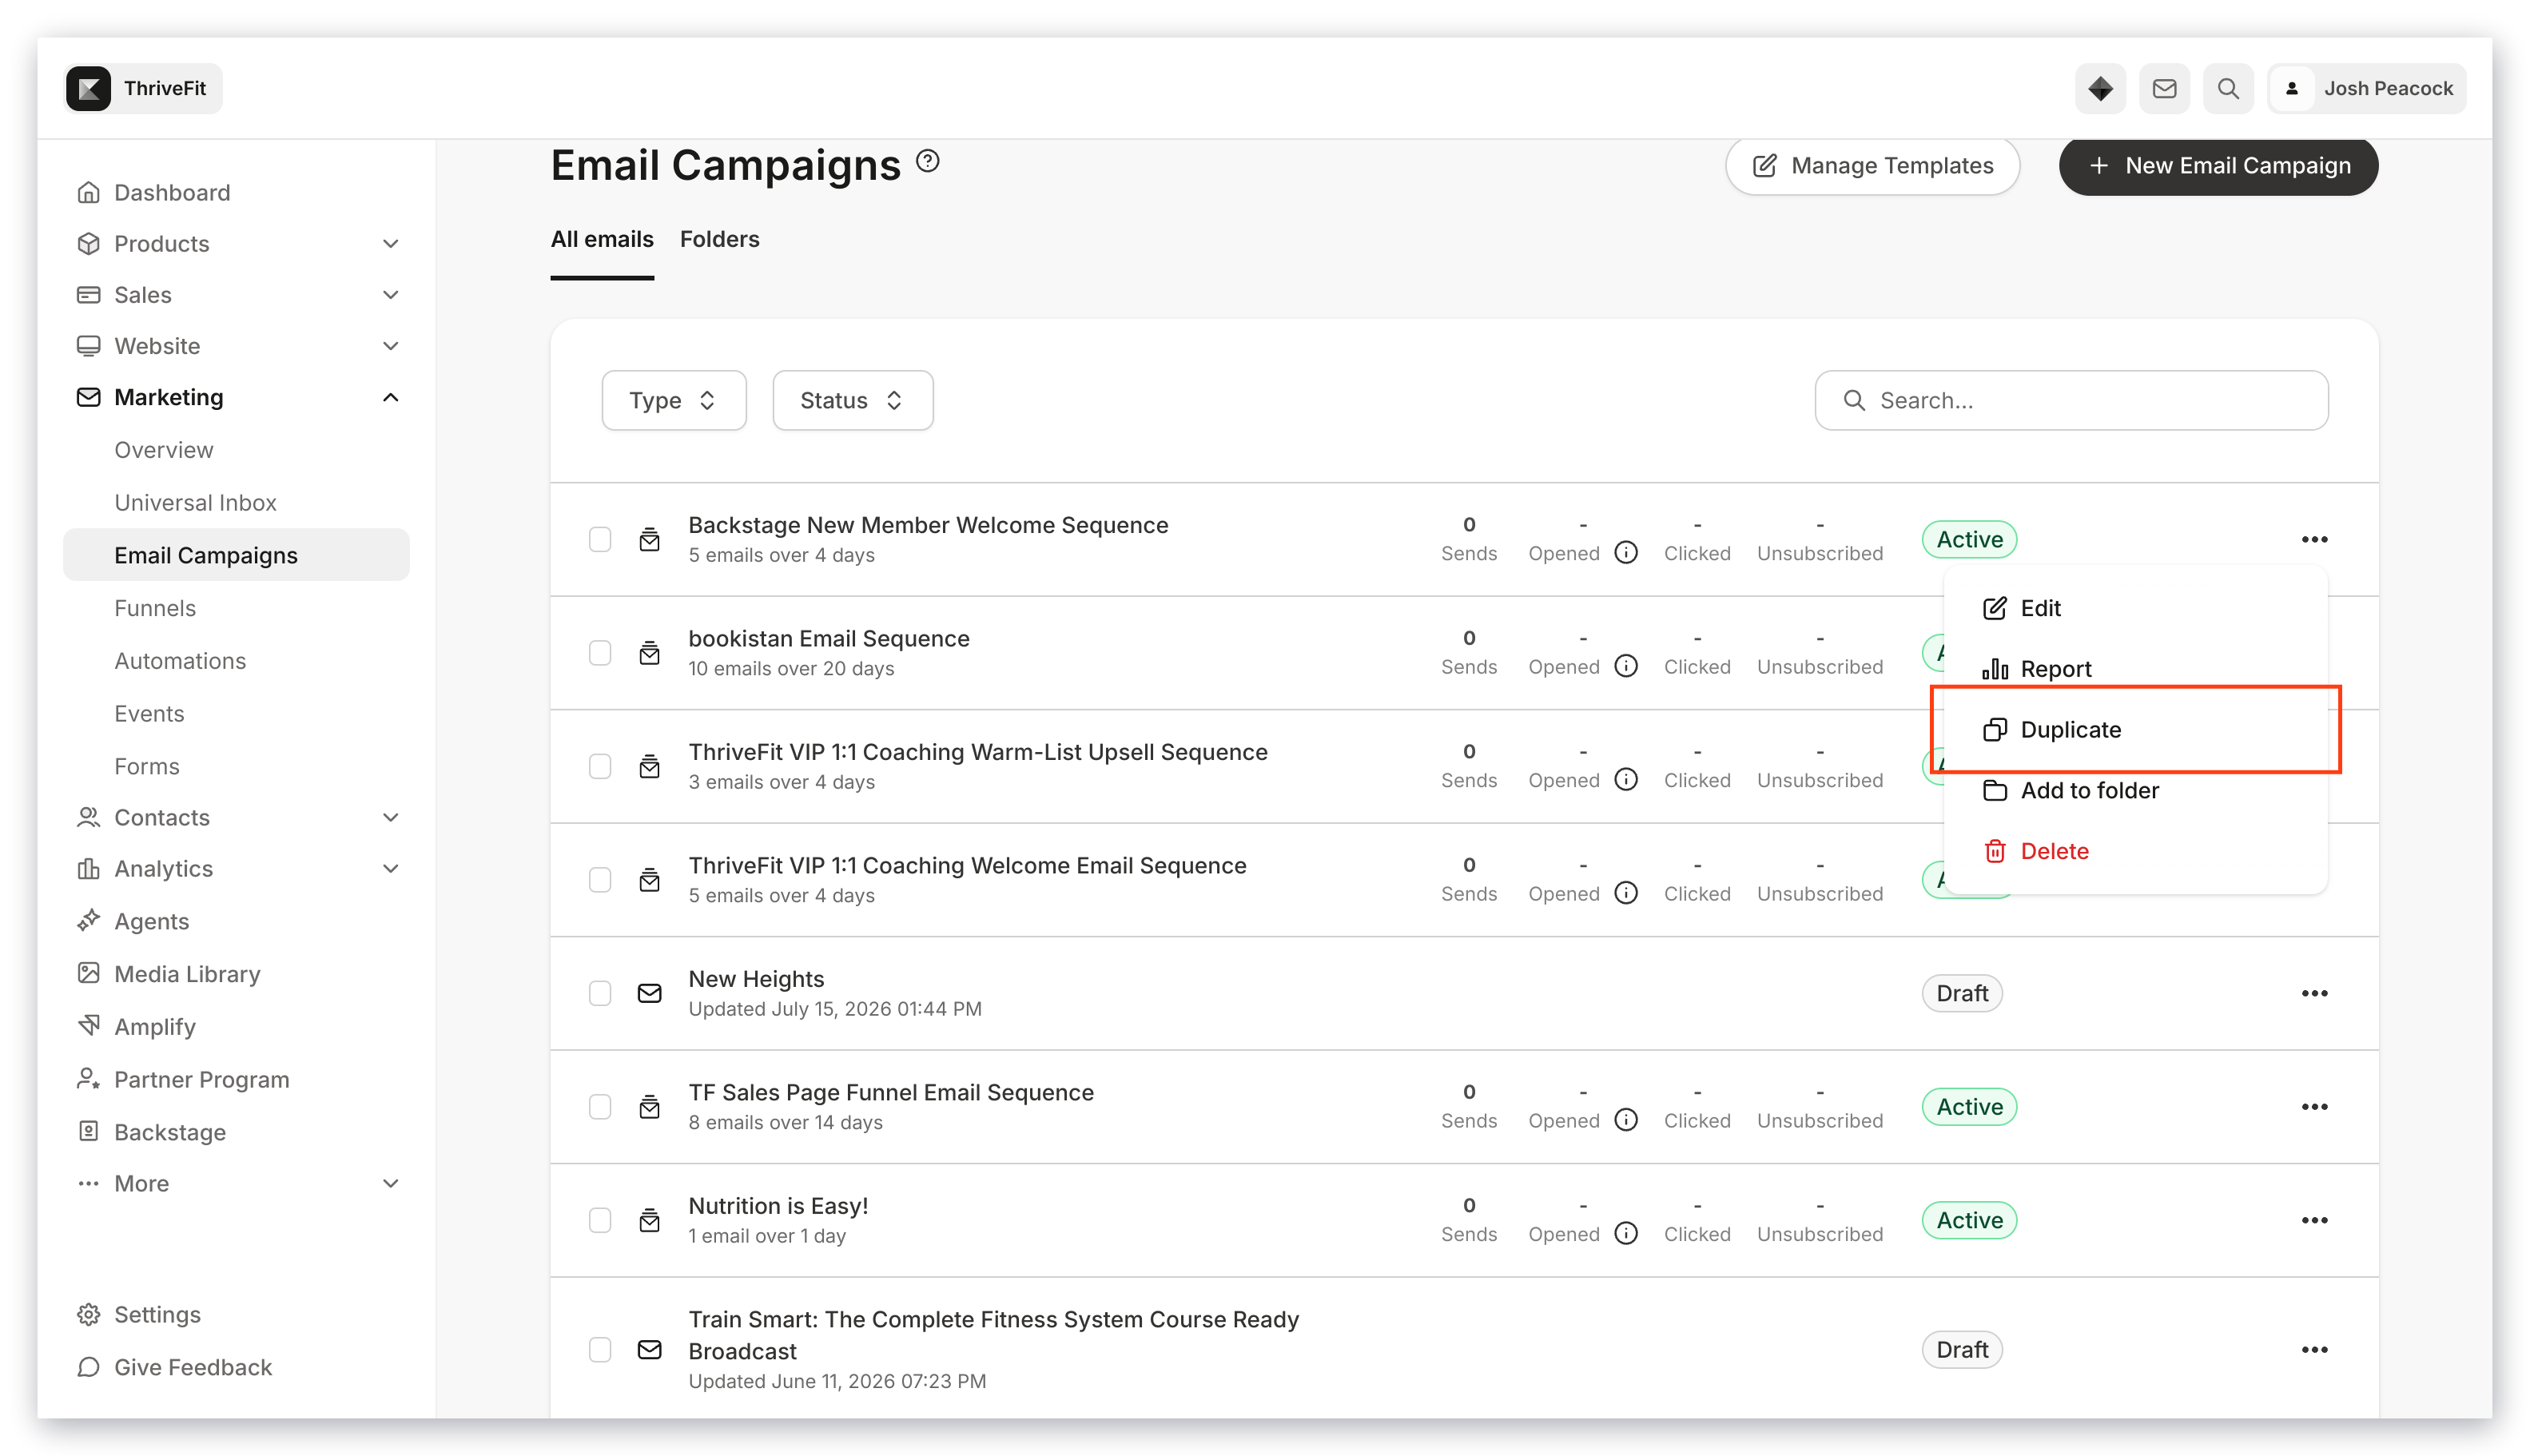
Task: Expand the Contacts sidebar section
Action: tap(390, 817)
